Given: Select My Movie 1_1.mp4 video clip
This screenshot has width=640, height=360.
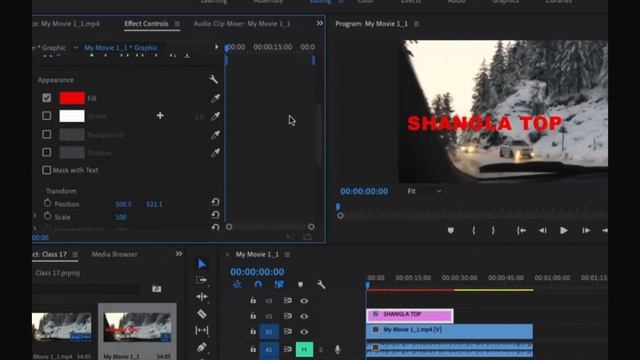Looking at the screenshot, I should pyautogui.click(x=449, y=331).
